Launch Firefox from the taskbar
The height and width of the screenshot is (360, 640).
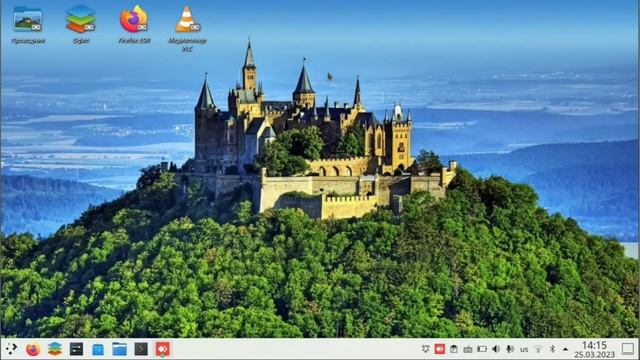click(33, 349)
